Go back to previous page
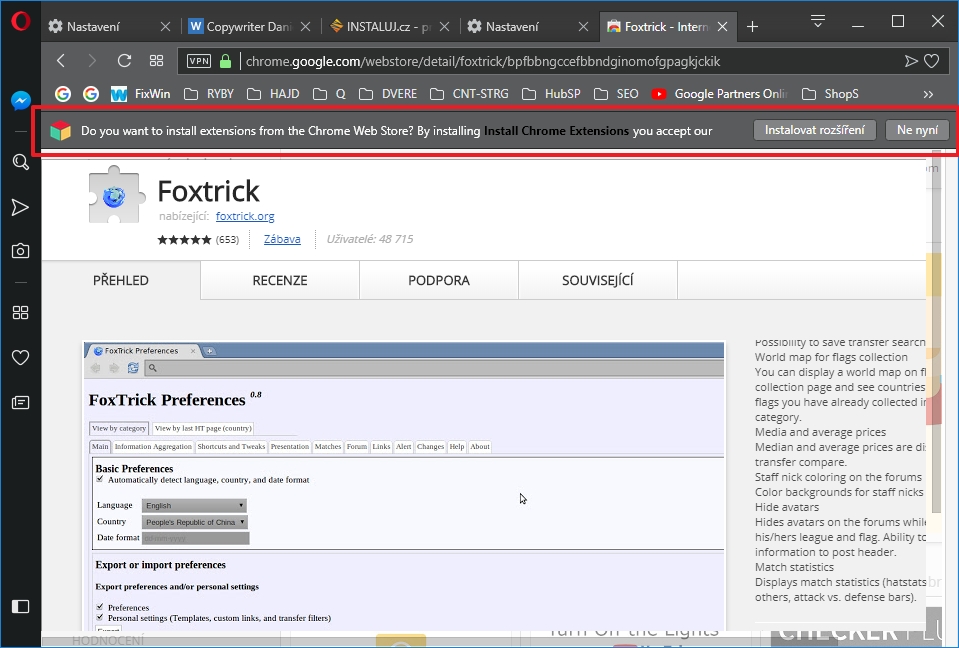 coord(61,61)
